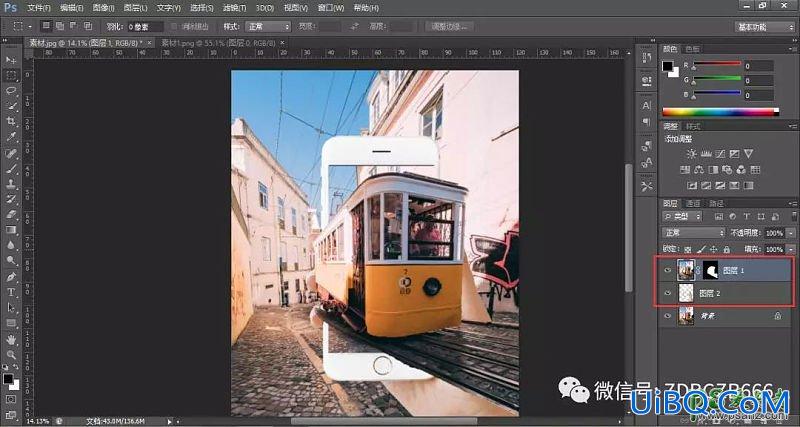Screen dimensions: 800x427
Task: Select the Rectangular Marquee tool in the toolbox
Action: pyautogui.click(x=11, y=76)
